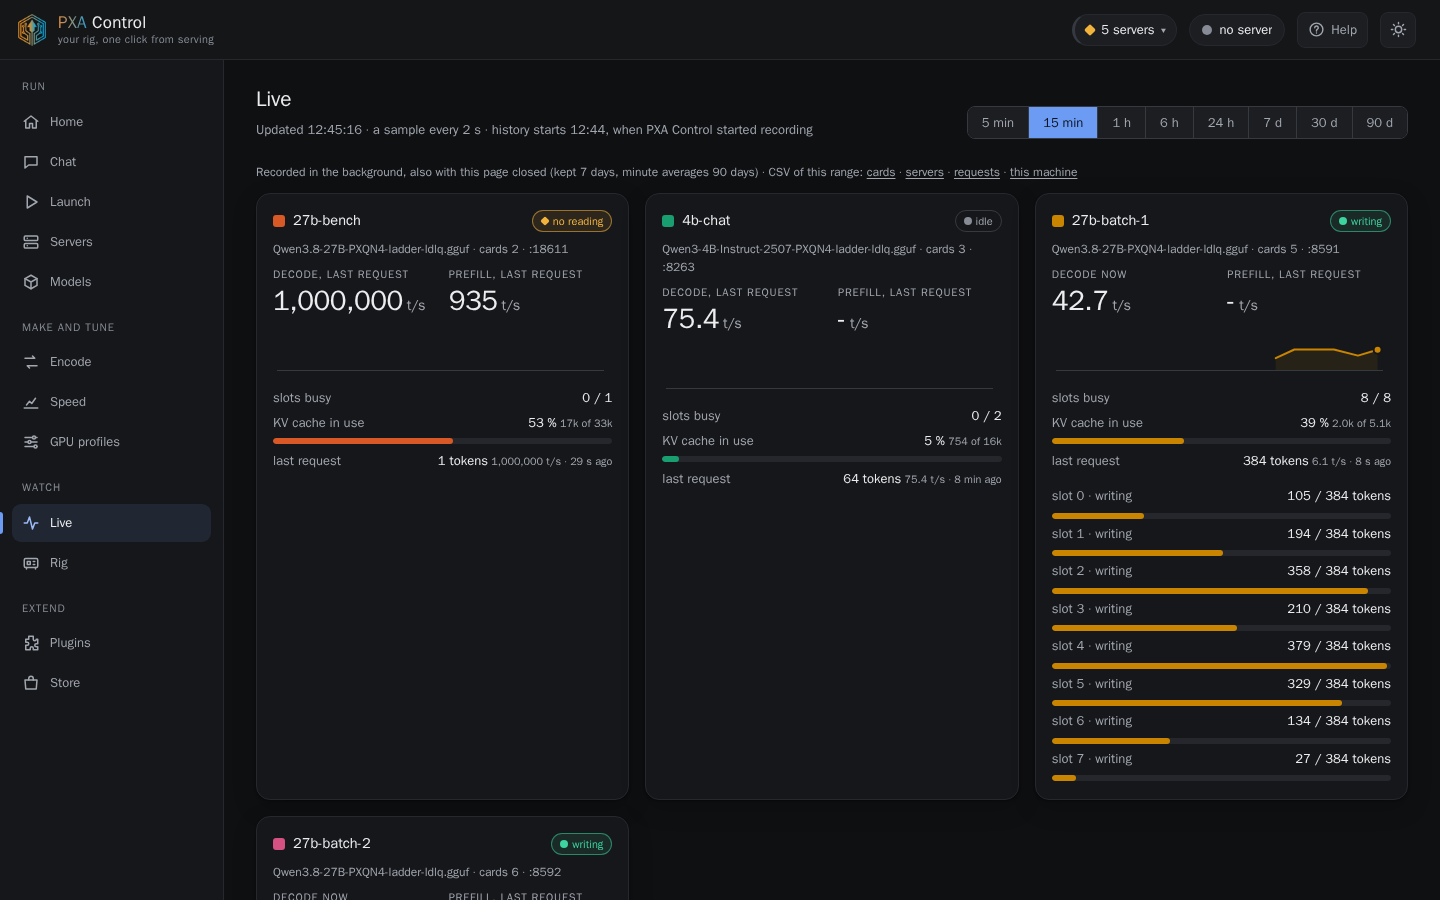Open the Store page

111,683
